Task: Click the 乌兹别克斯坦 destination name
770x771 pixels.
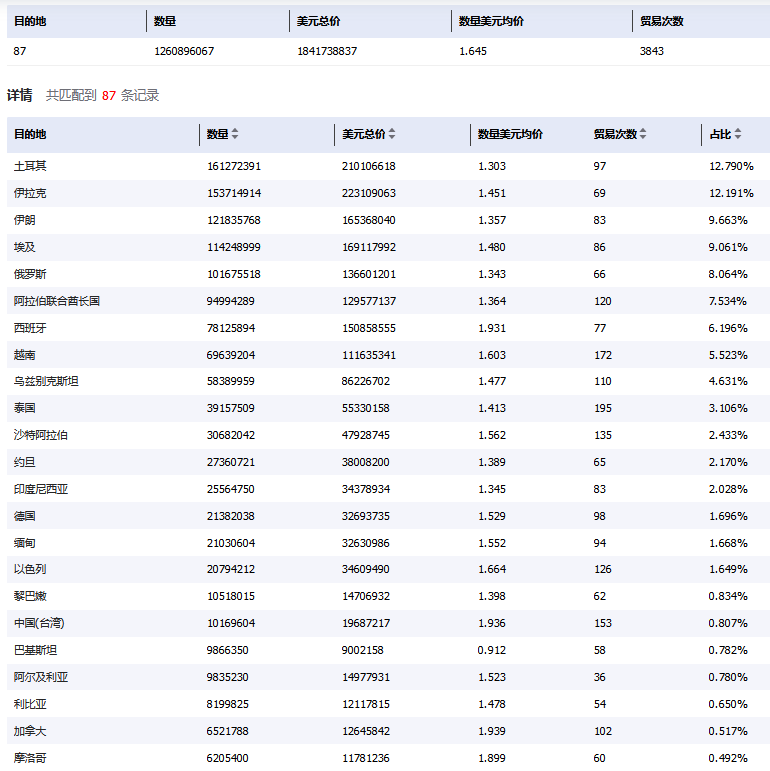Action: (46, 381)
